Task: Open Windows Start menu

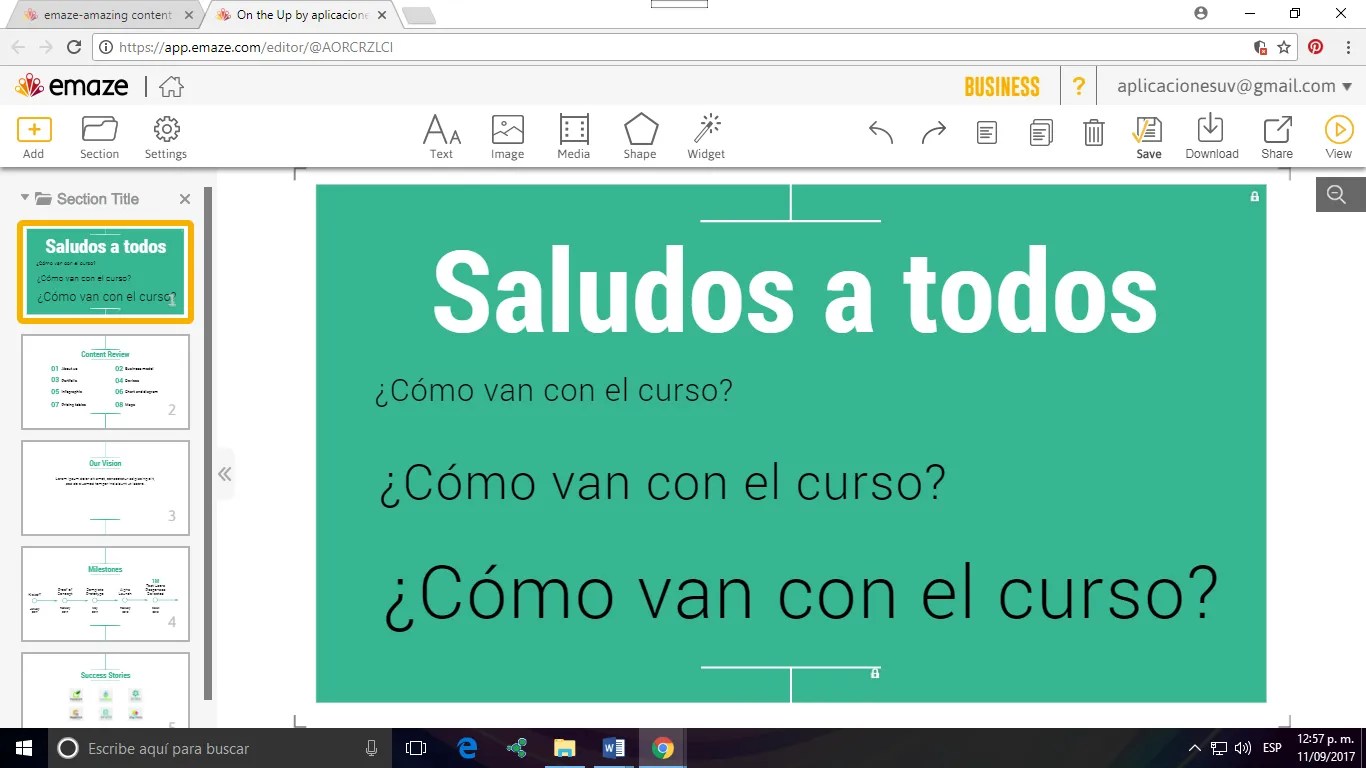Action: (24, 748)
